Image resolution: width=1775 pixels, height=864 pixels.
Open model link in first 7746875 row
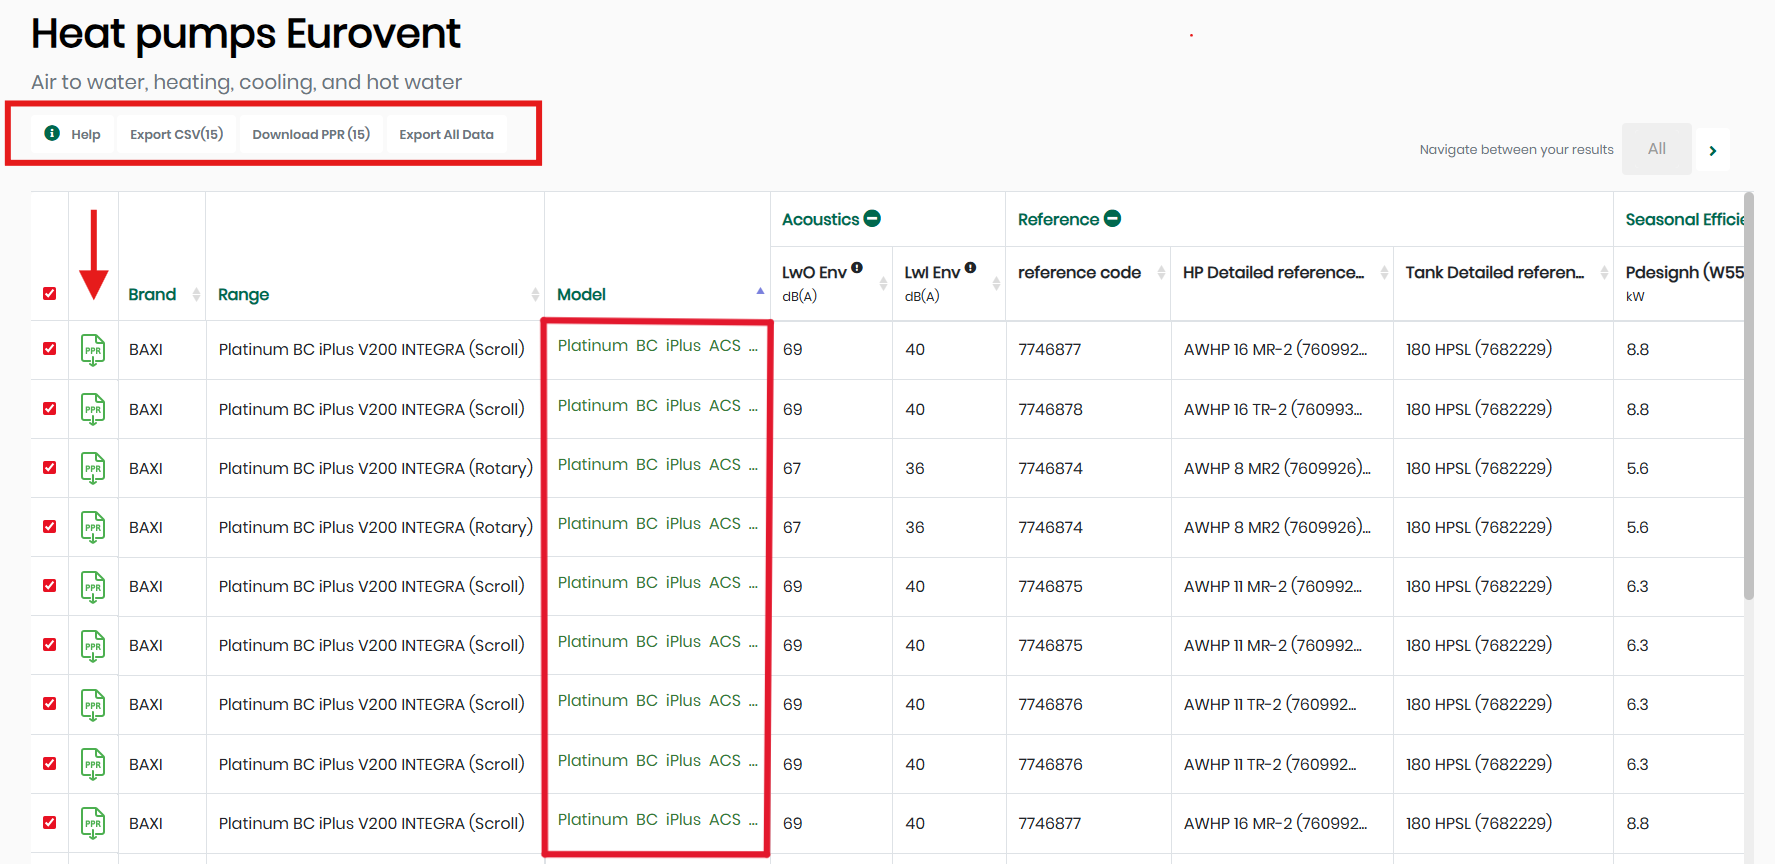(x=657, y=582)
